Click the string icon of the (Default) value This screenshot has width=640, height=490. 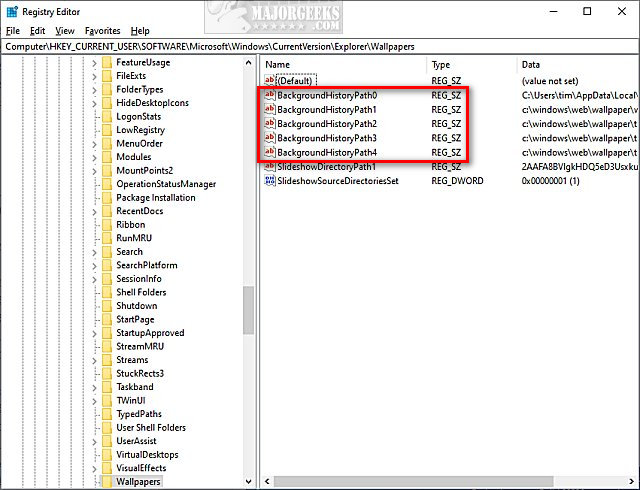point(270,80)
